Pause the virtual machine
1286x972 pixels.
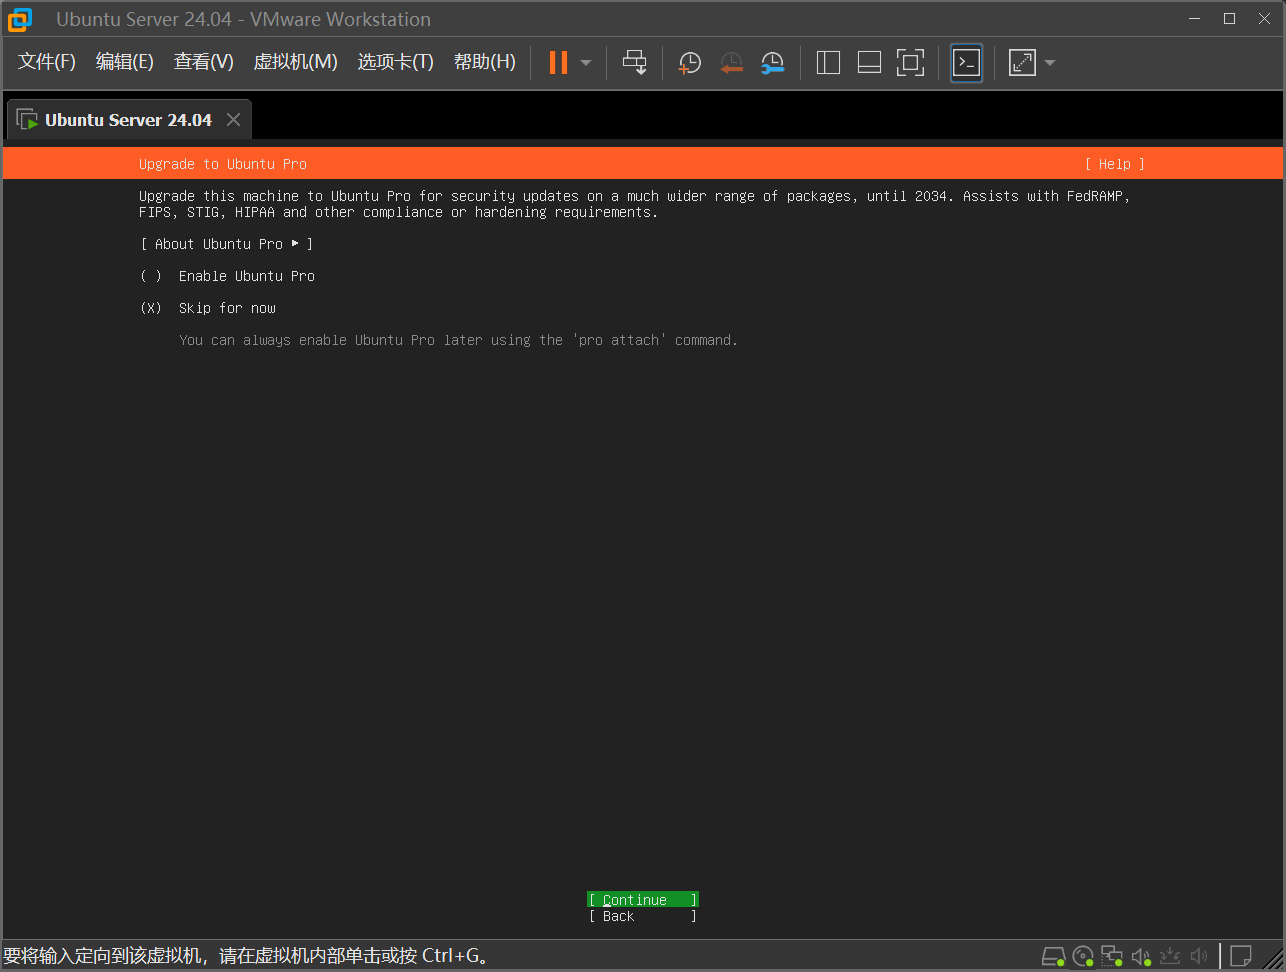point(558,62)
